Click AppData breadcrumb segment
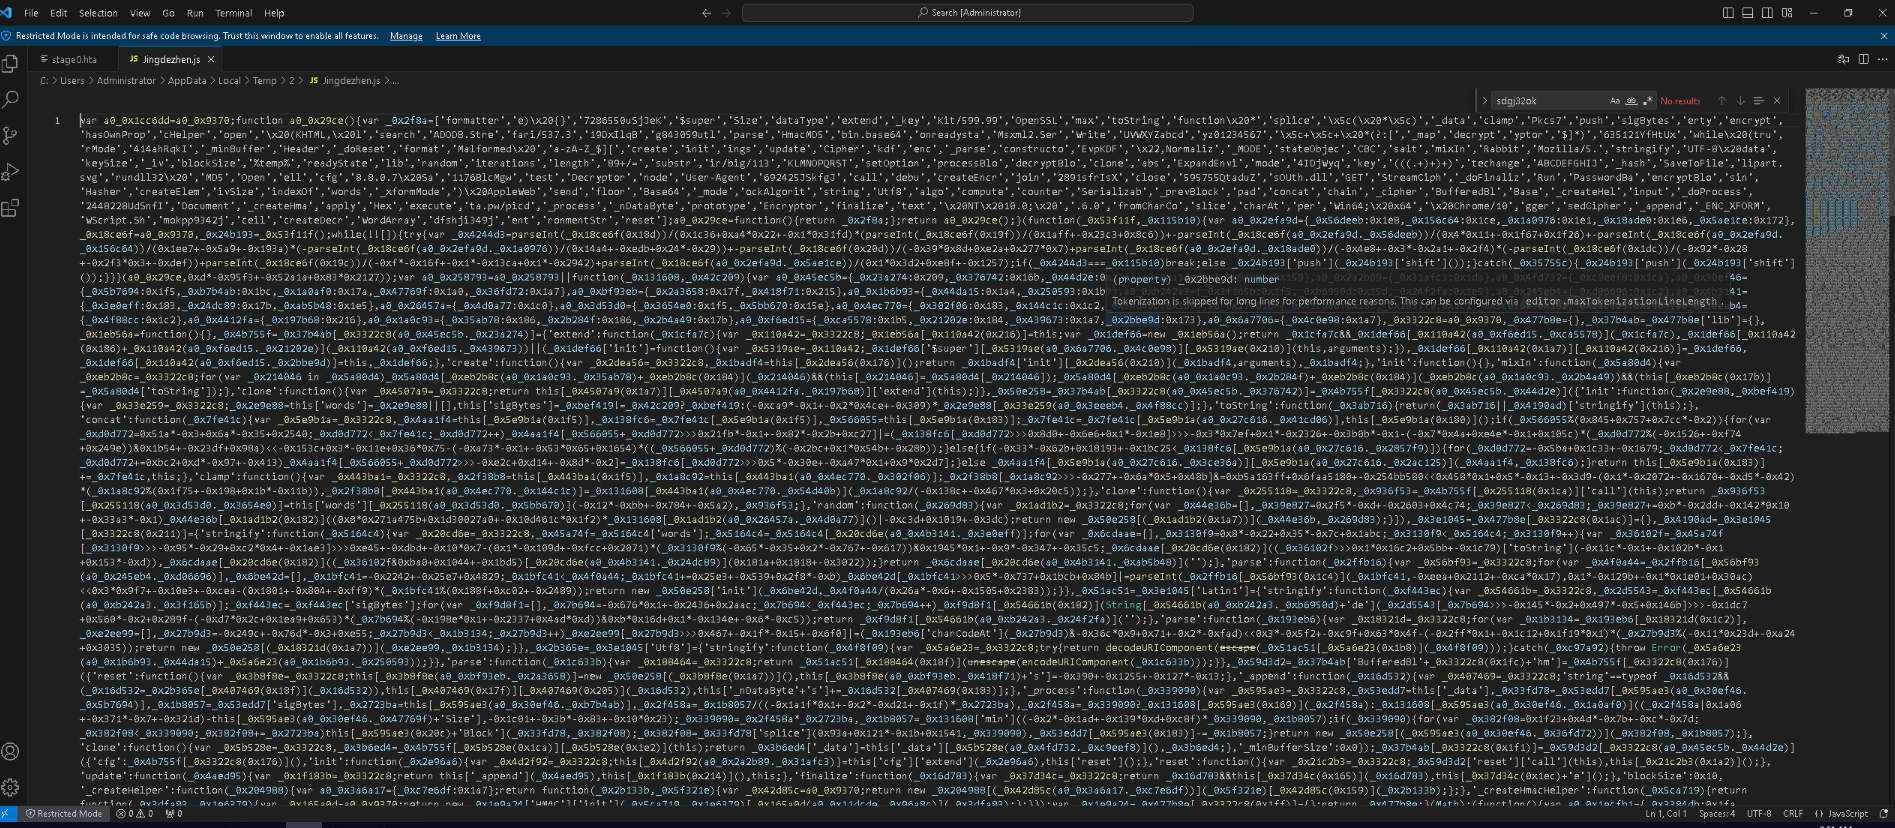This screenshot has width=1895, height=828. pos(187,81)
